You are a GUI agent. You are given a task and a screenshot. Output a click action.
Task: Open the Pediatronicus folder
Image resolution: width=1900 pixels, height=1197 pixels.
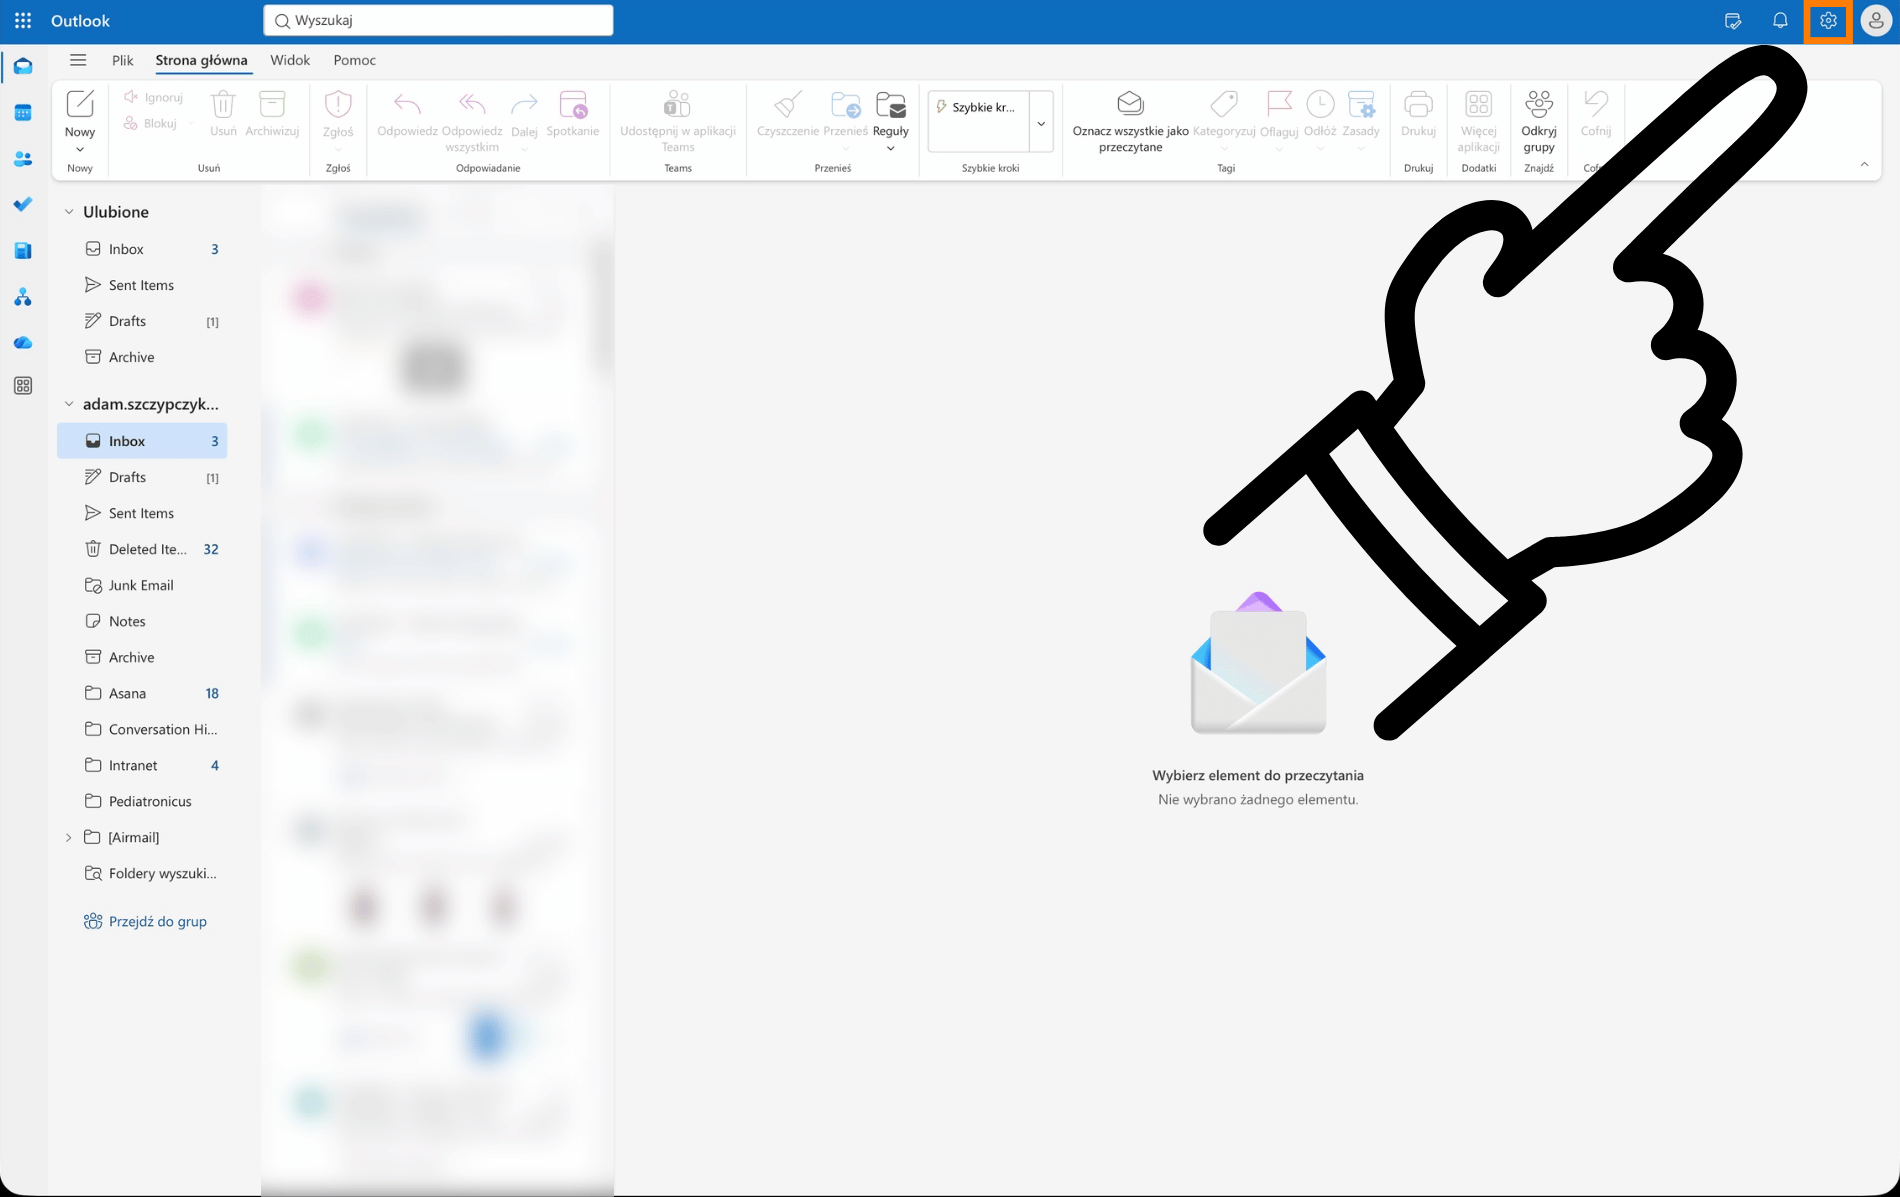click(142, 801)
